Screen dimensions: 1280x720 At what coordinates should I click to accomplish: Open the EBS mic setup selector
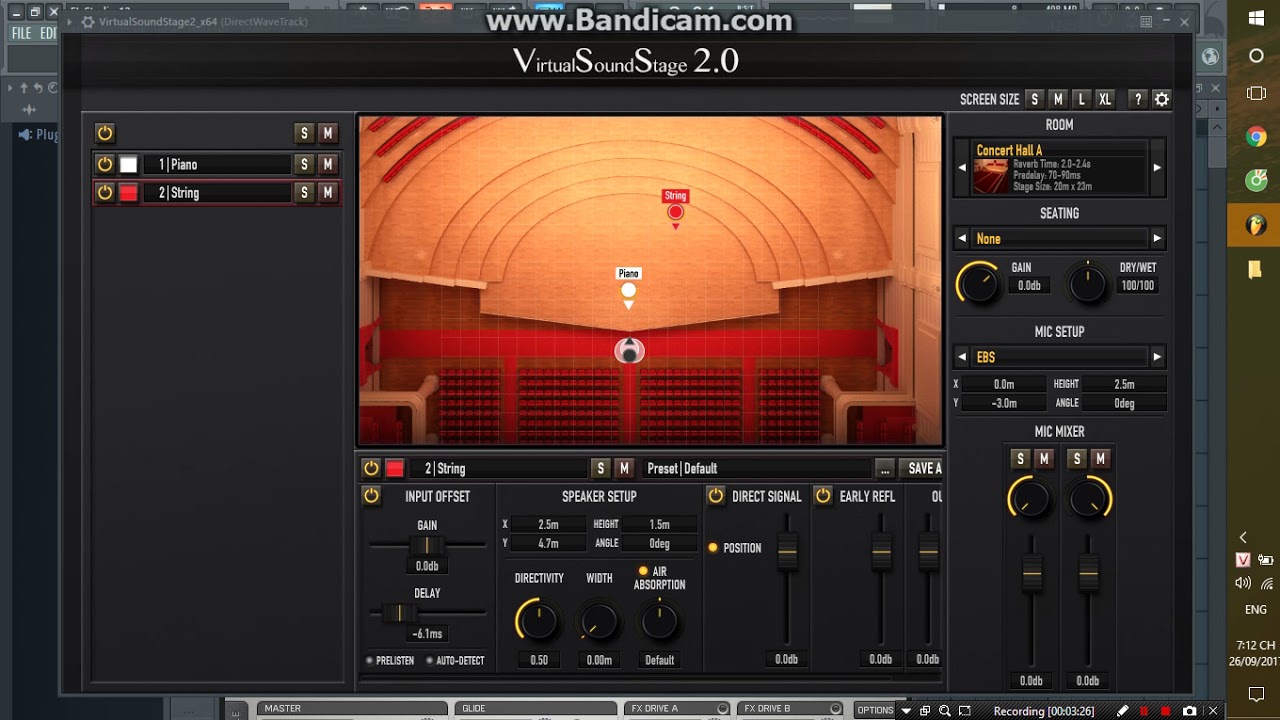click(x=1059, y=356)
